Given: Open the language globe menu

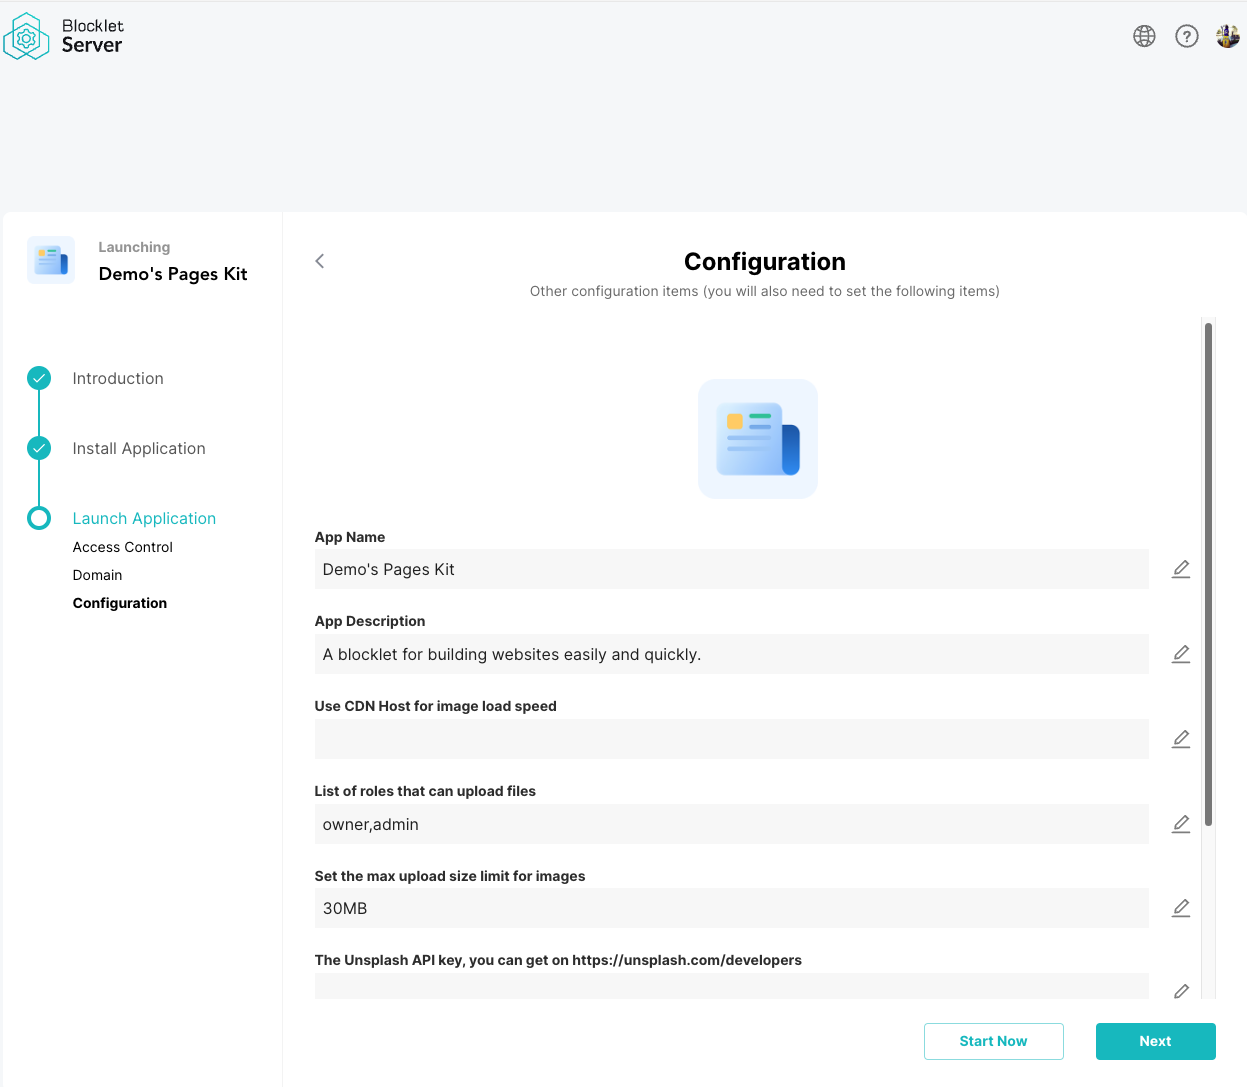Looking at the screenshot, I should [1144, 36].
